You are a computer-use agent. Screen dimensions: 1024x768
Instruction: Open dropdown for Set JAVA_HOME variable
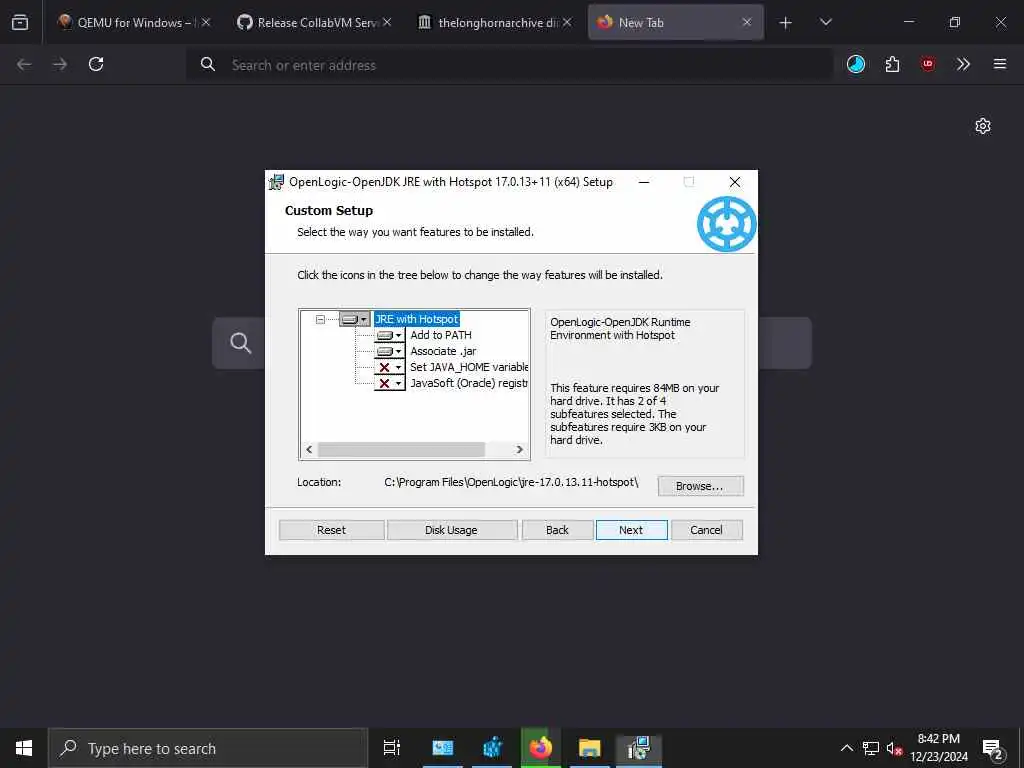tap(389, 368)
